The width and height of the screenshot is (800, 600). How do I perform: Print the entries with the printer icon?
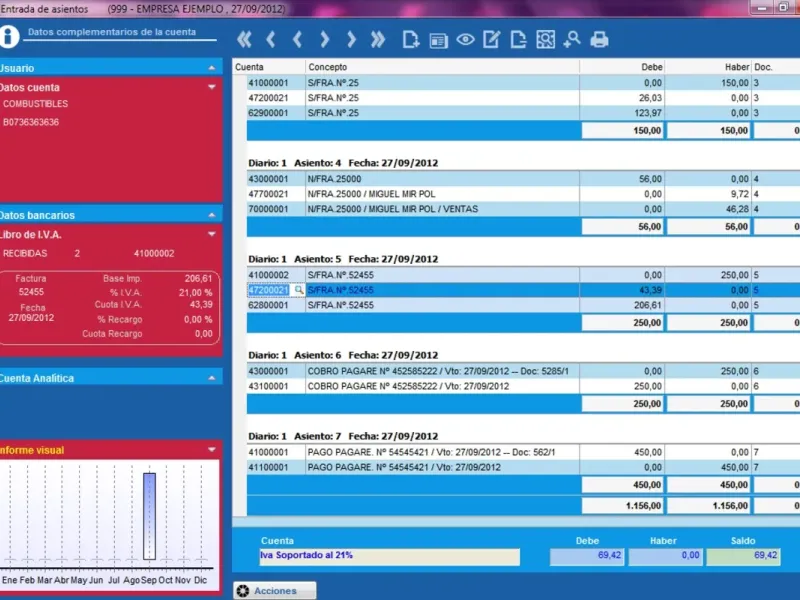599,39
